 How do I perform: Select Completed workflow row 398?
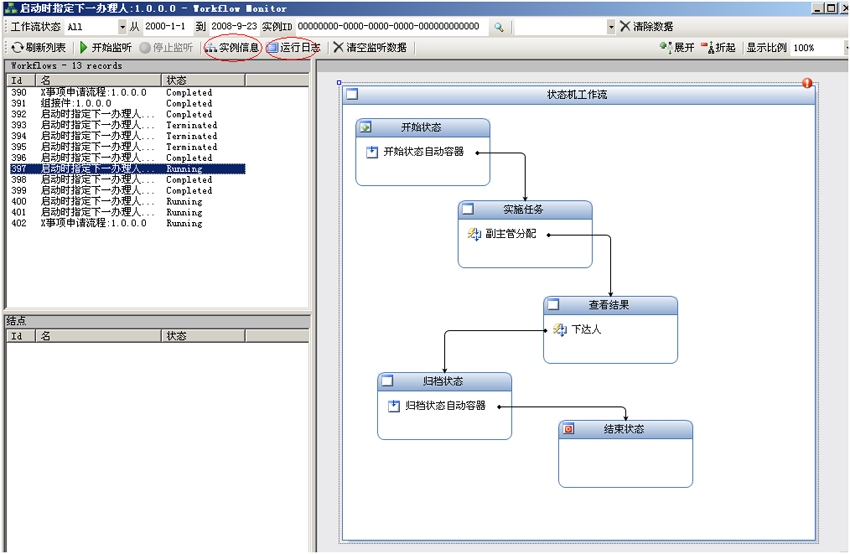pos(127,179)
